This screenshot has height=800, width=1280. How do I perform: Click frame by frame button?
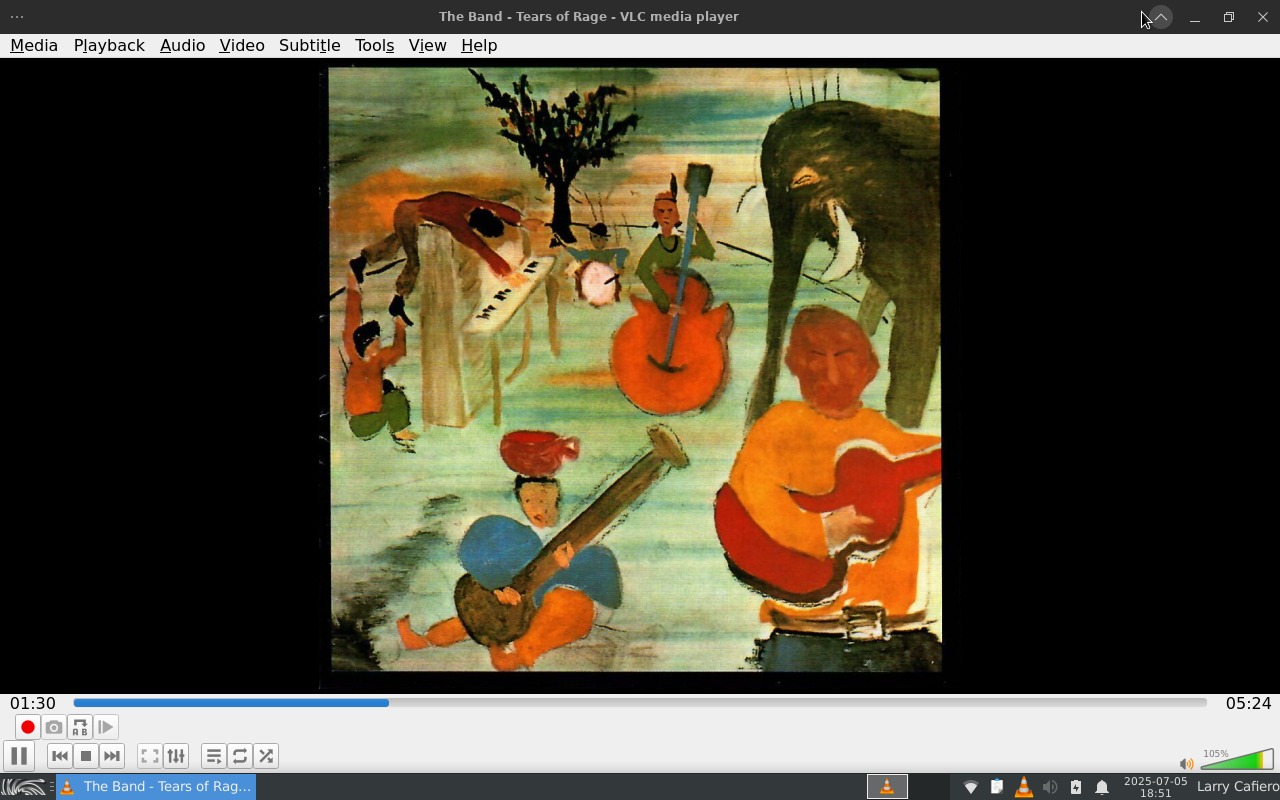106,727
